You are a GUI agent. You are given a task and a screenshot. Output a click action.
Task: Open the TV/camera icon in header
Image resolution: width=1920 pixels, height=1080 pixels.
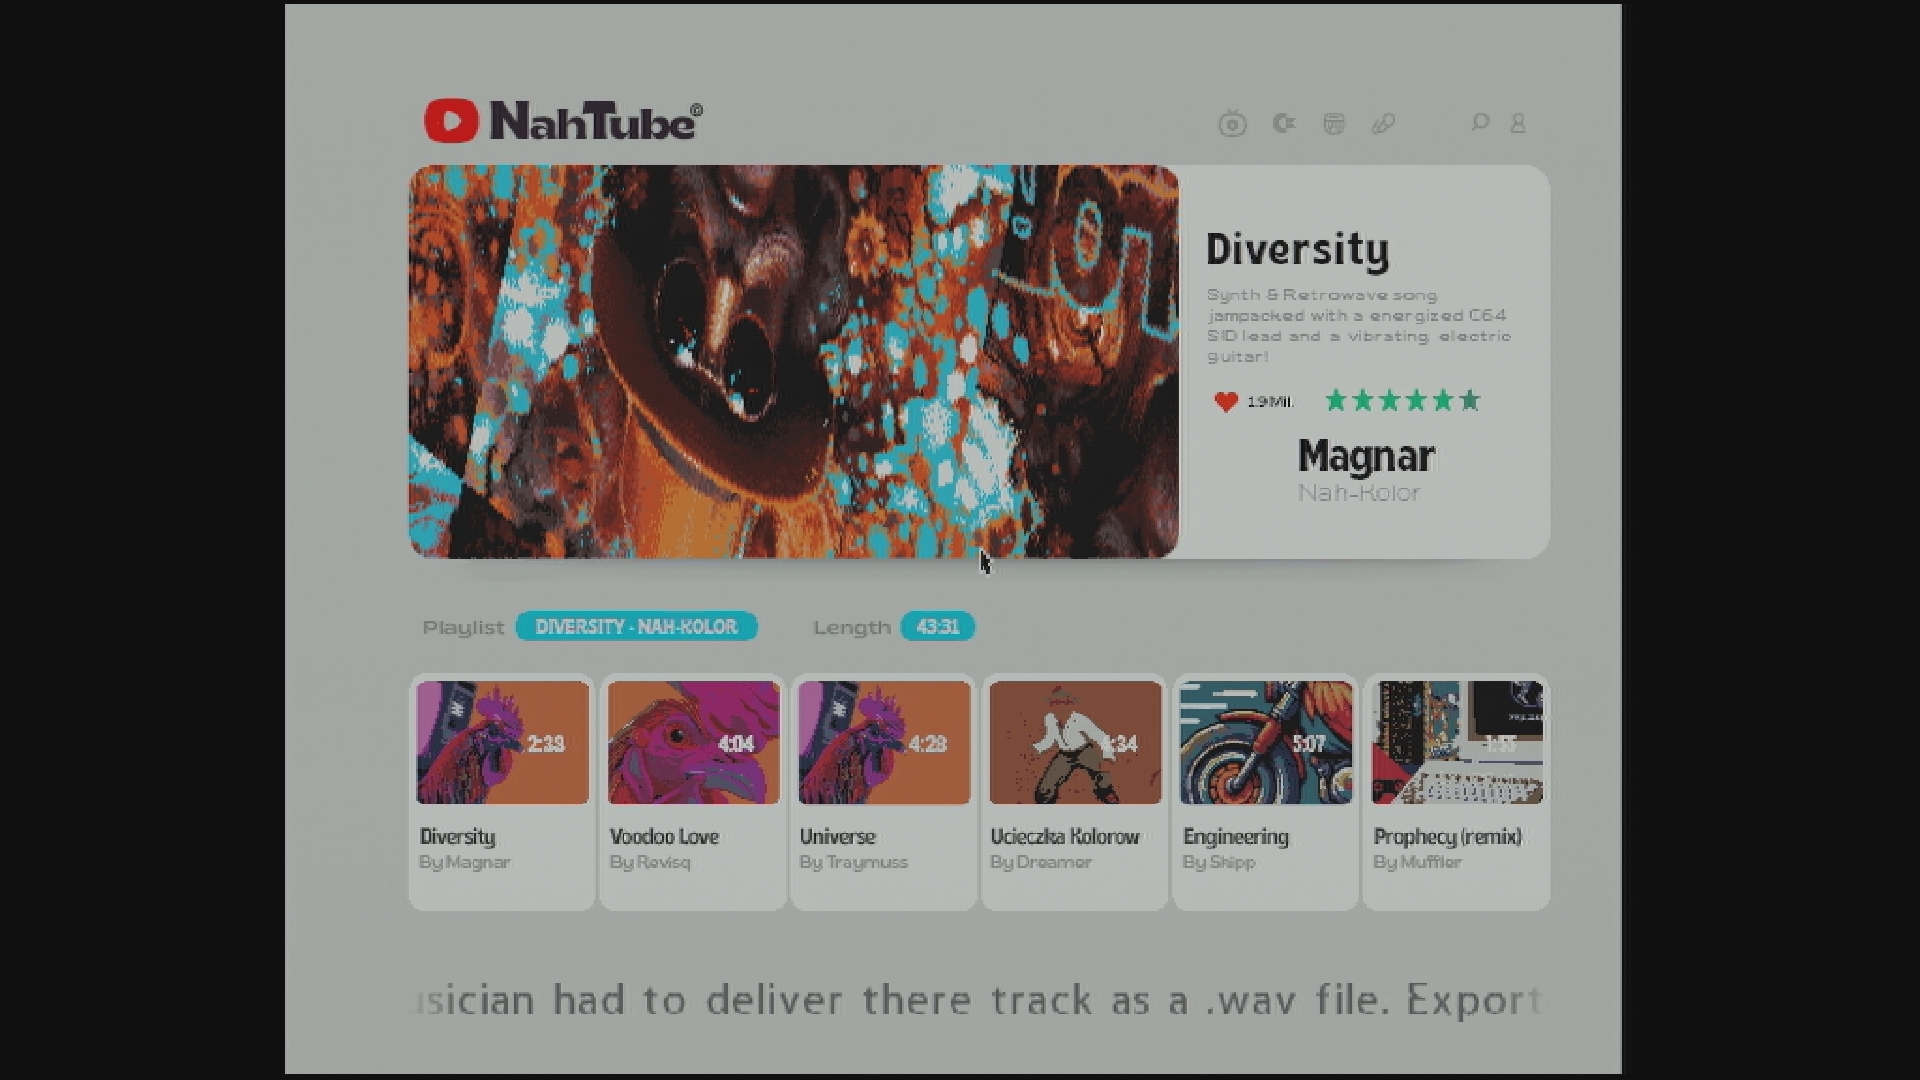1232,124
